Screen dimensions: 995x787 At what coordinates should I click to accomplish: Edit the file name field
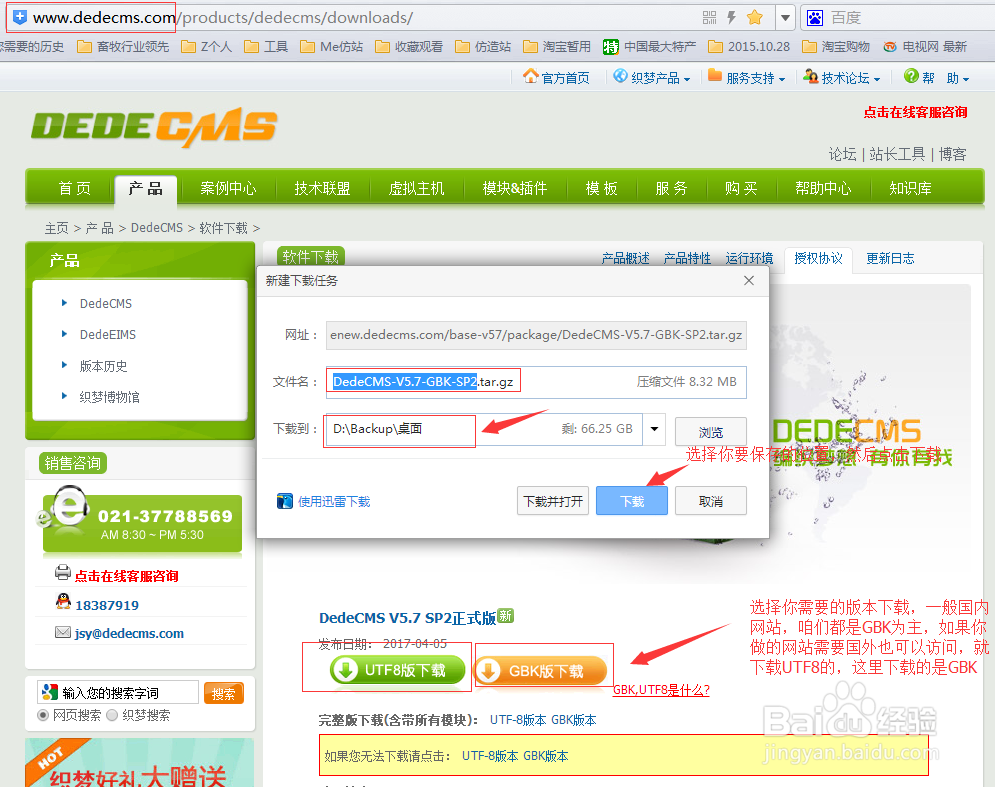536,382
